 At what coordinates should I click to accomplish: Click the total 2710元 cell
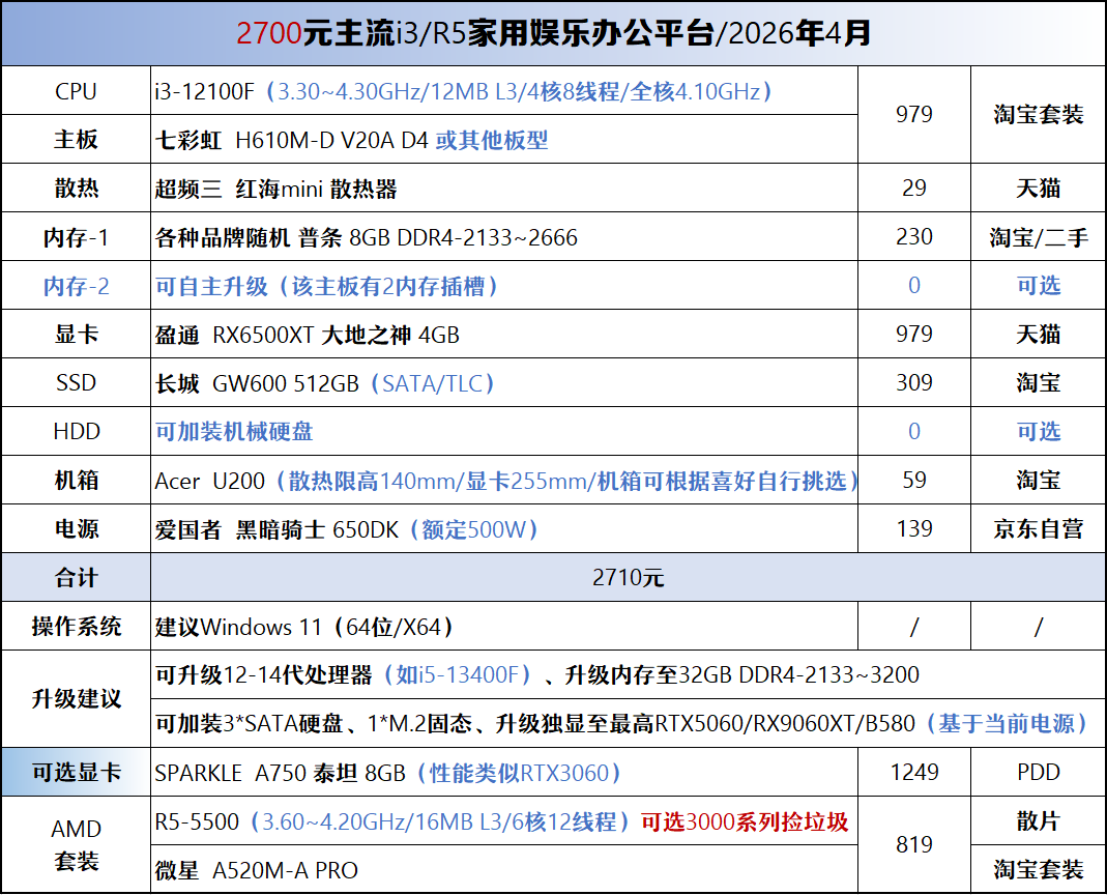pyautogui.click(x=628, y=577)
